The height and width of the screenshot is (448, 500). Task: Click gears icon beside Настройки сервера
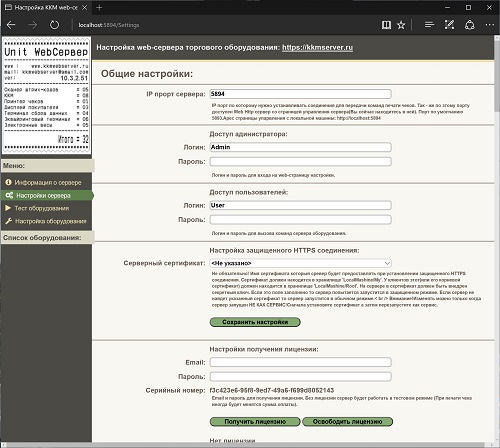[x=9, y=195]
